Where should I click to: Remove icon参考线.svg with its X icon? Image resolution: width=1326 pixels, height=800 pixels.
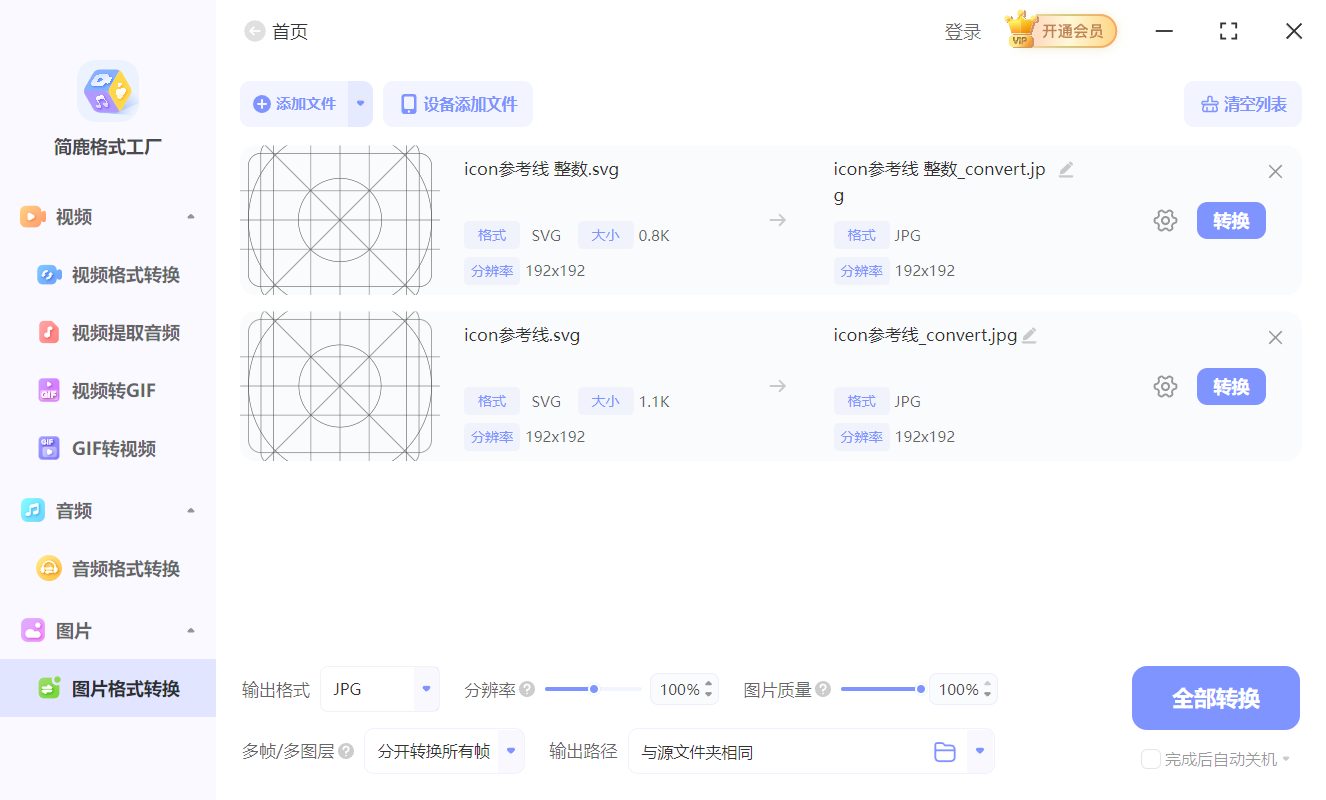[x=1275, y=338]
